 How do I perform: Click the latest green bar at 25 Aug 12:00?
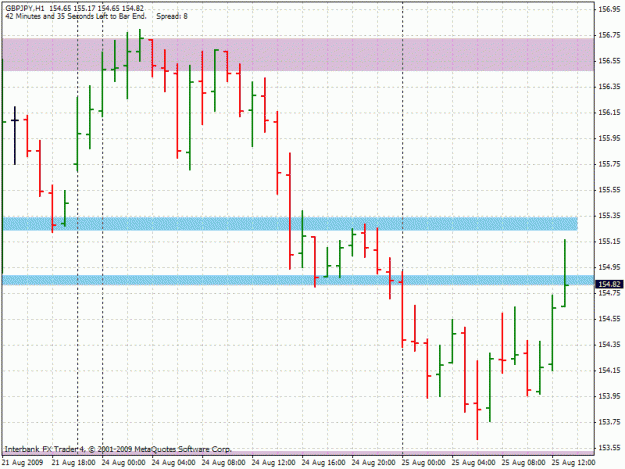point(565,273)
